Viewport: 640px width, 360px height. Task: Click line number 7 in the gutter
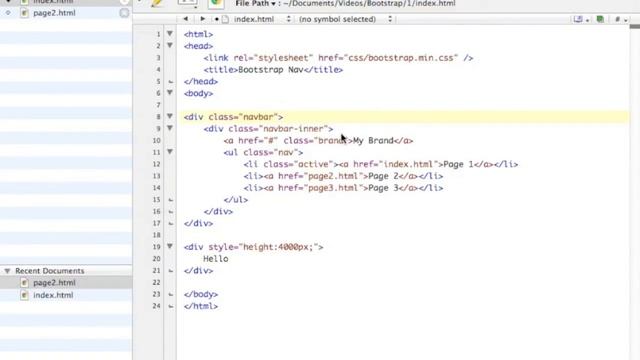[158, 105]
